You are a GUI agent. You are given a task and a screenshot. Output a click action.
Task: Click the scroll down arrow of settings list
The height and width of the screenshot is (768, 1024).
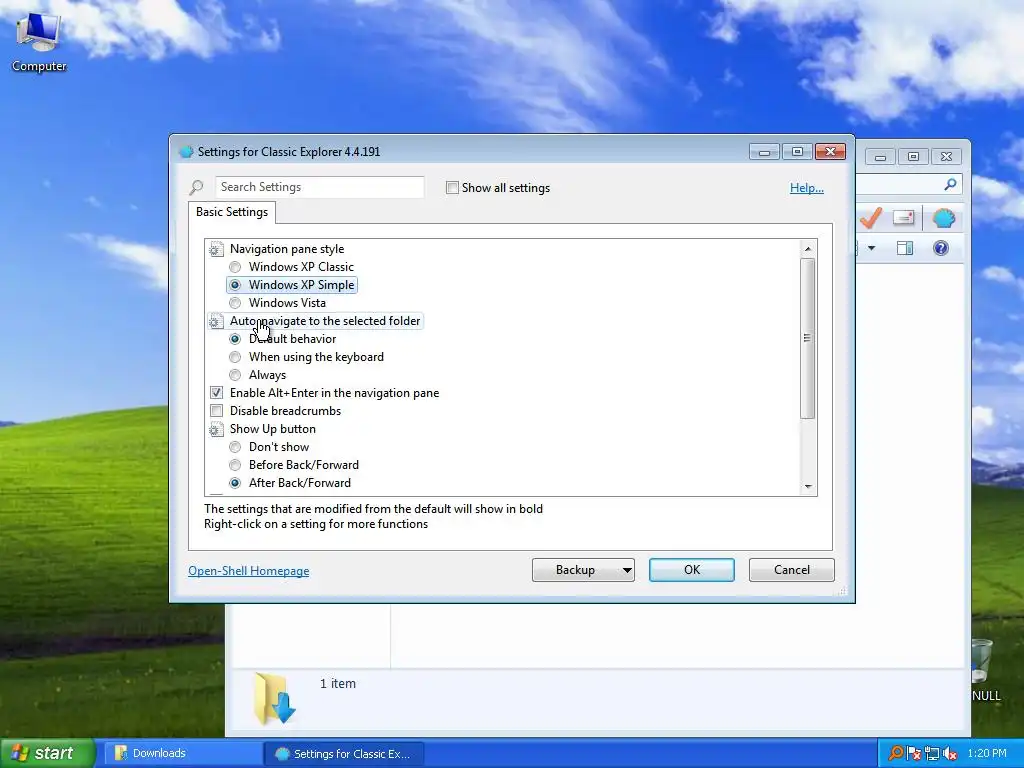click(808, 487)
